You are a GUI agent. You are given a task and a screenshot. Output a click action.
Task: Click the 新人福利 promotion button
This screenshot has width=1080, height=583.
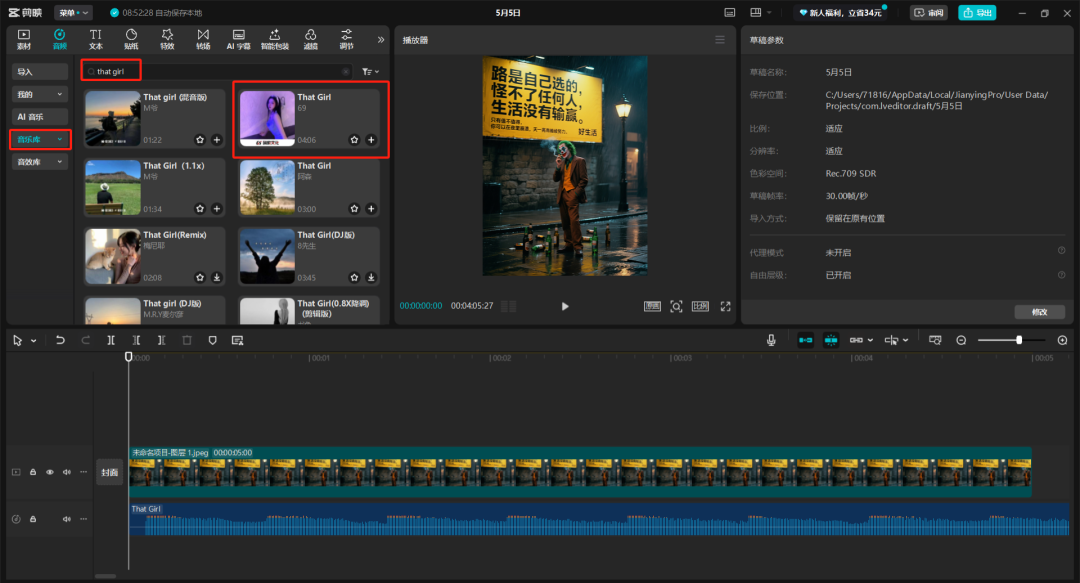(841, 12)
